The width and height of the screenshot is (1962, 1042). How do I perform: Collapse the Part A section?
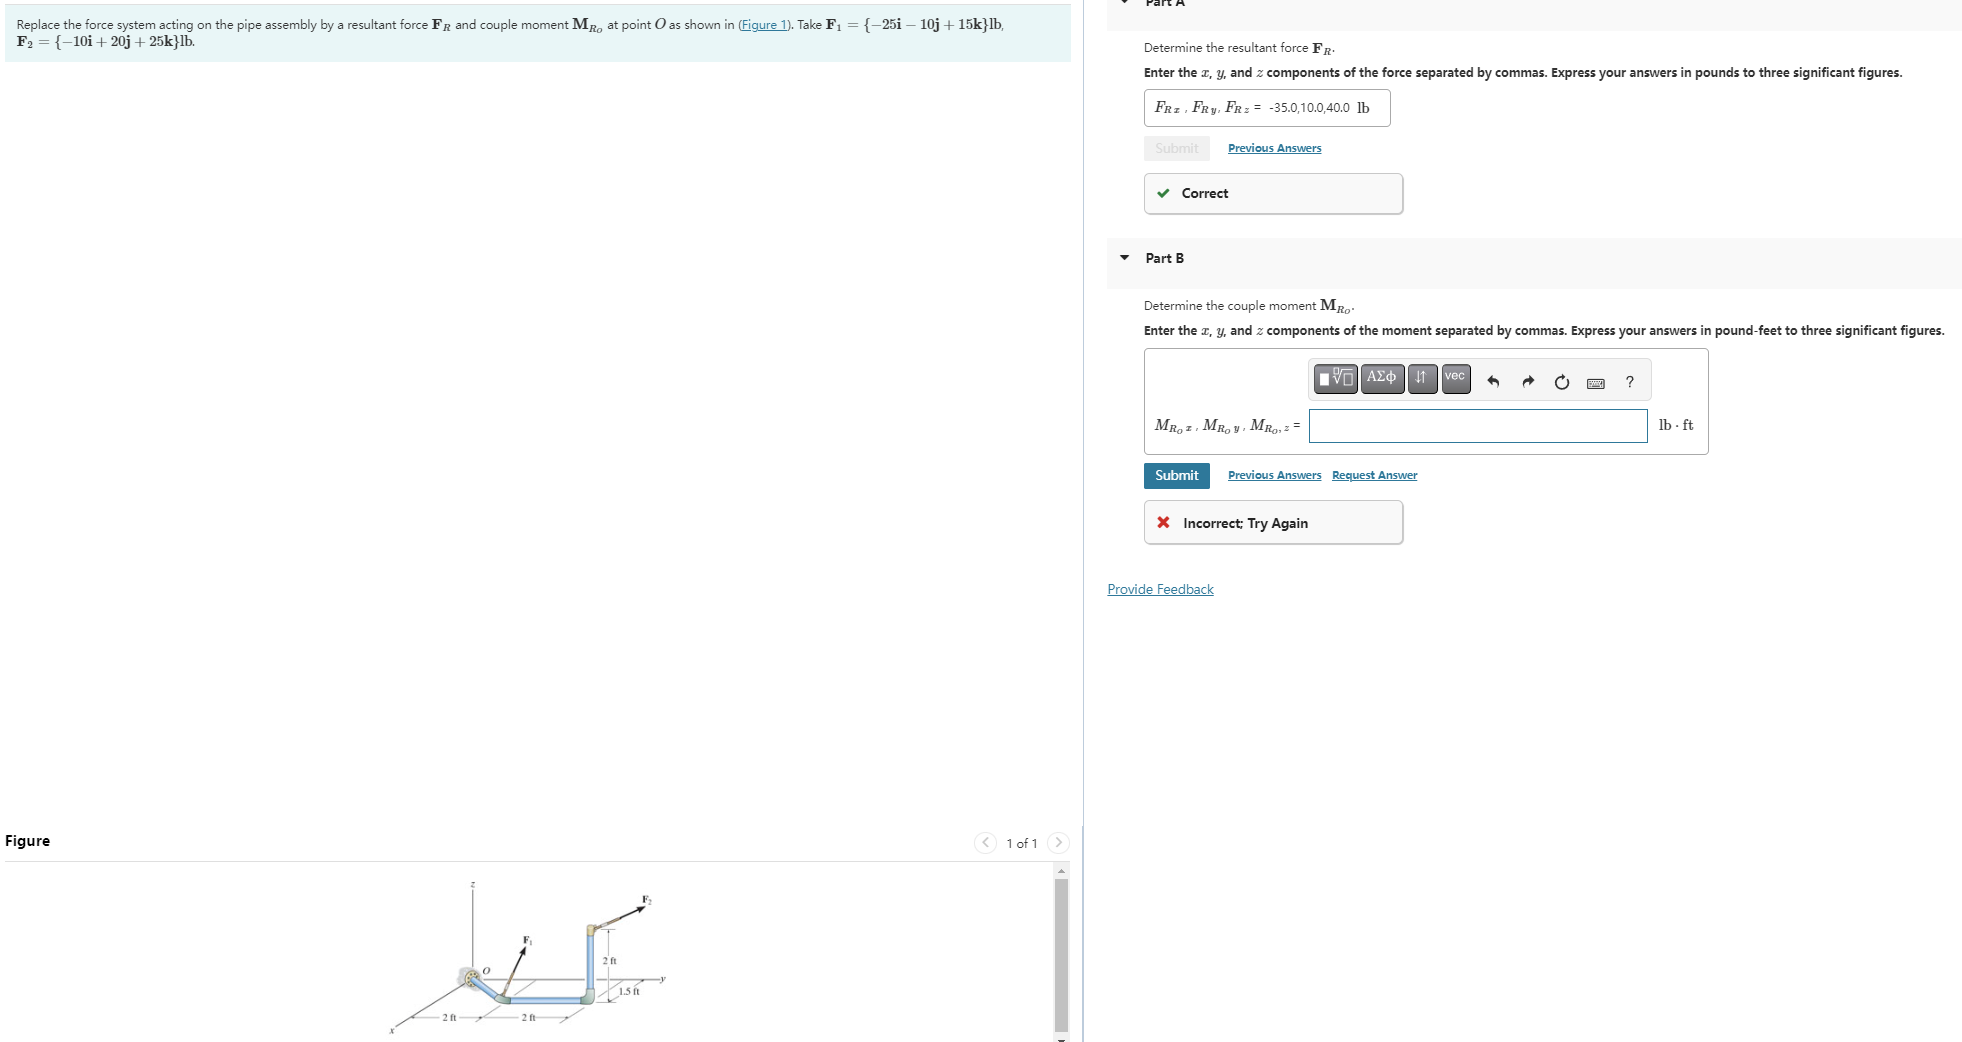[x=1125, y=3]
